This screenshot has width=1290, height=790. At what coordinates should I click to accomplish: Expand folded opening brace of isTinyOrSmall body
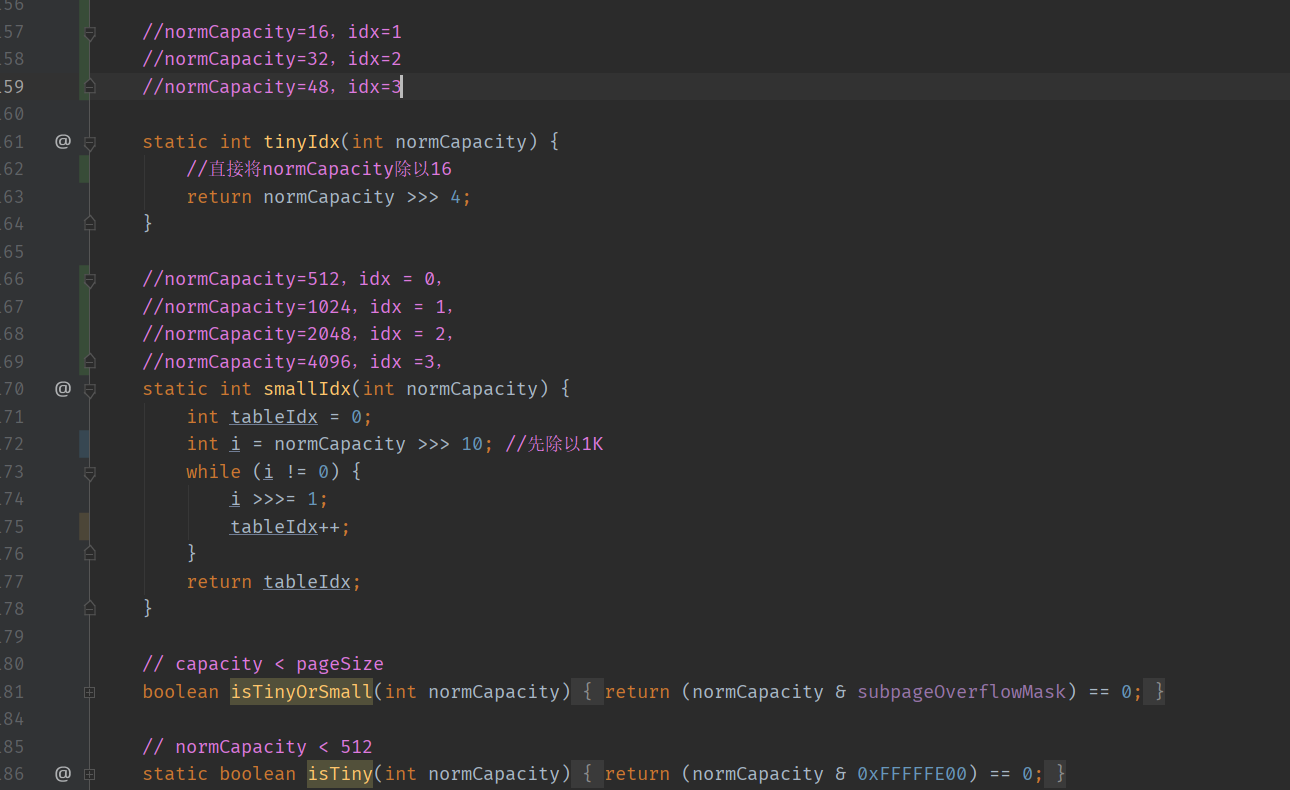click(588, 691)
